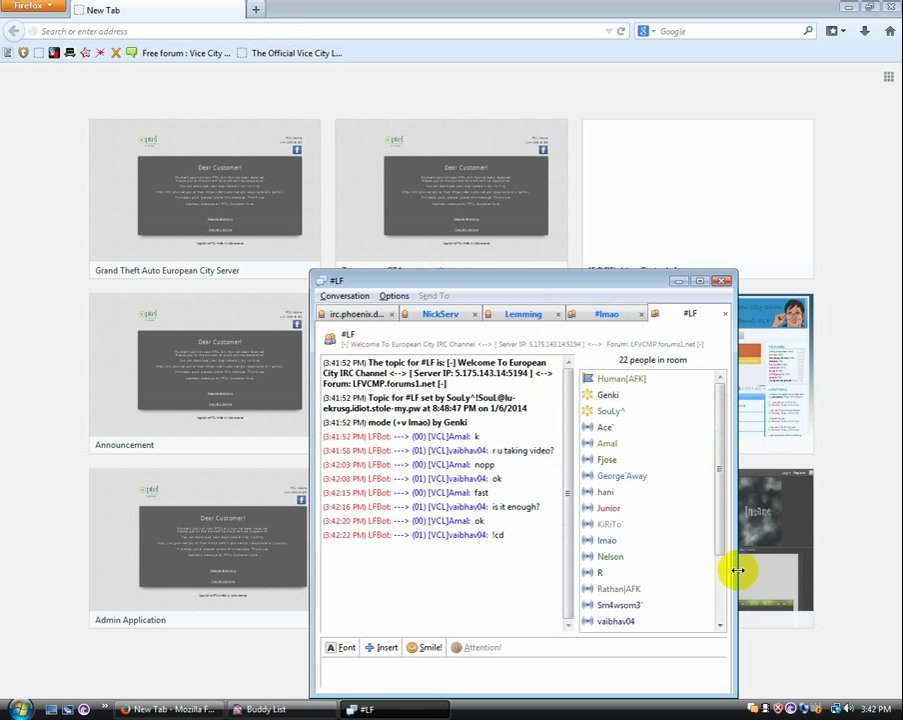This screenshot has height=720, width=903.
Task: Click the #LF taskbar button
Action: [x=395, y=709]
